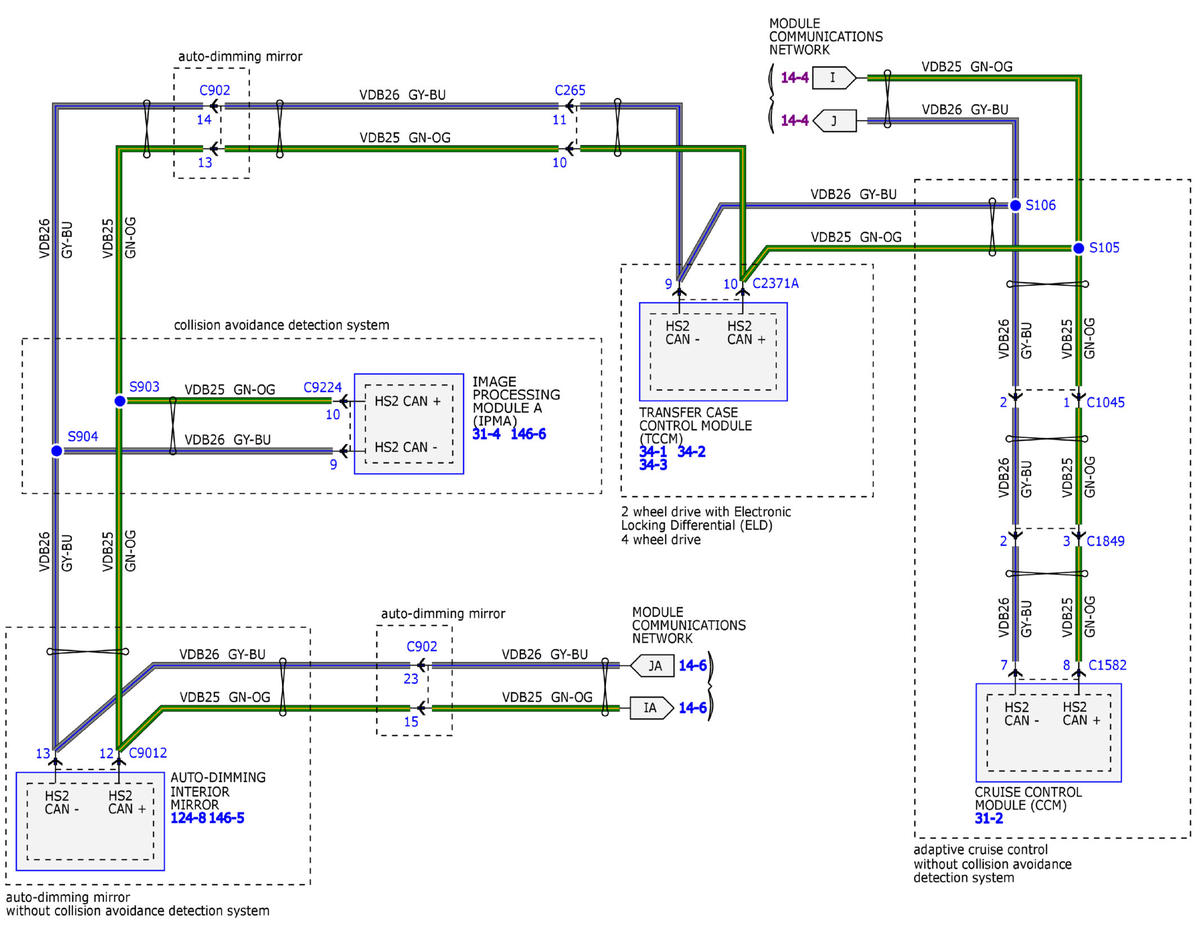Open the 14-6 reference beside connector JA
Viewport: 1200px width, 927px height.
[692, 664]
